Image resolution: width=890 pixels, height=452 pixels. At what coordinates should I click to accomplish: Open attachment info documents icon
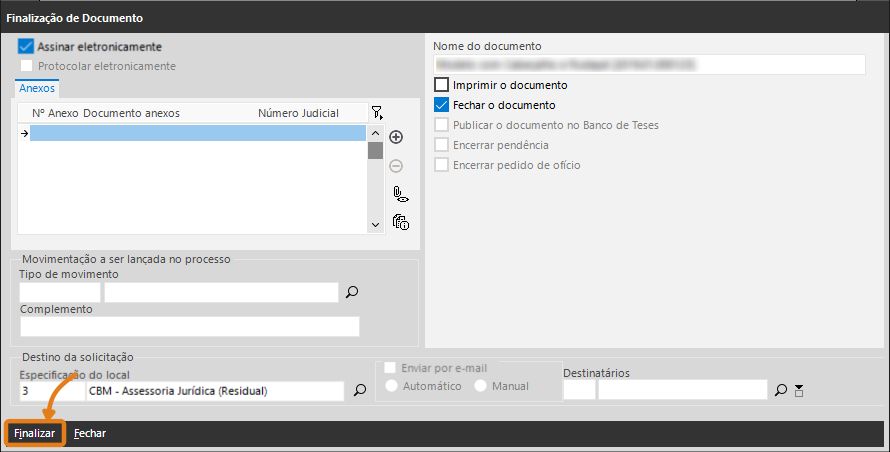pos(401,222)
